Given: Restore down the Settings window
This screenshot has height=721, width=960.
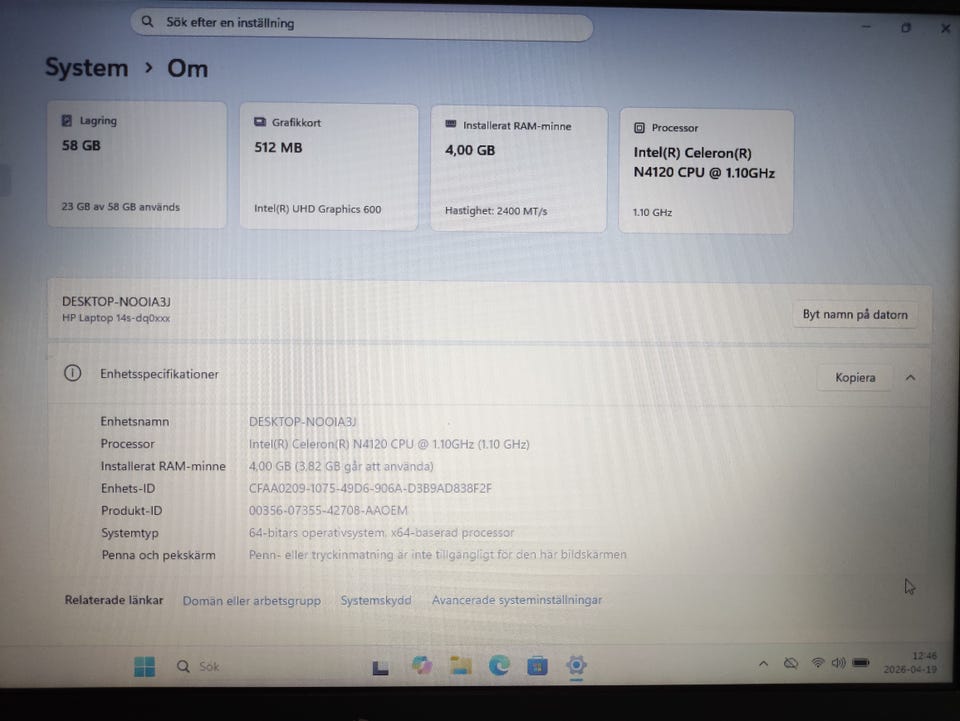Looking at the screenshot, I should [906, 28].
